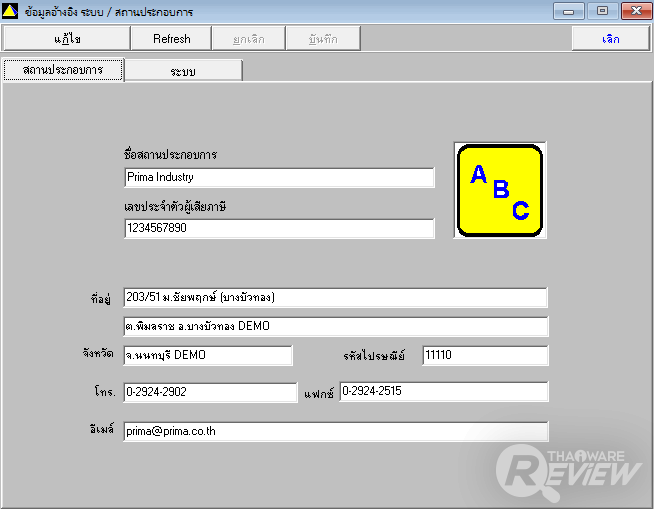Click the ชื่อสถานประกอบการ label
Screen dimensions: 654x509
click(170, 154)
